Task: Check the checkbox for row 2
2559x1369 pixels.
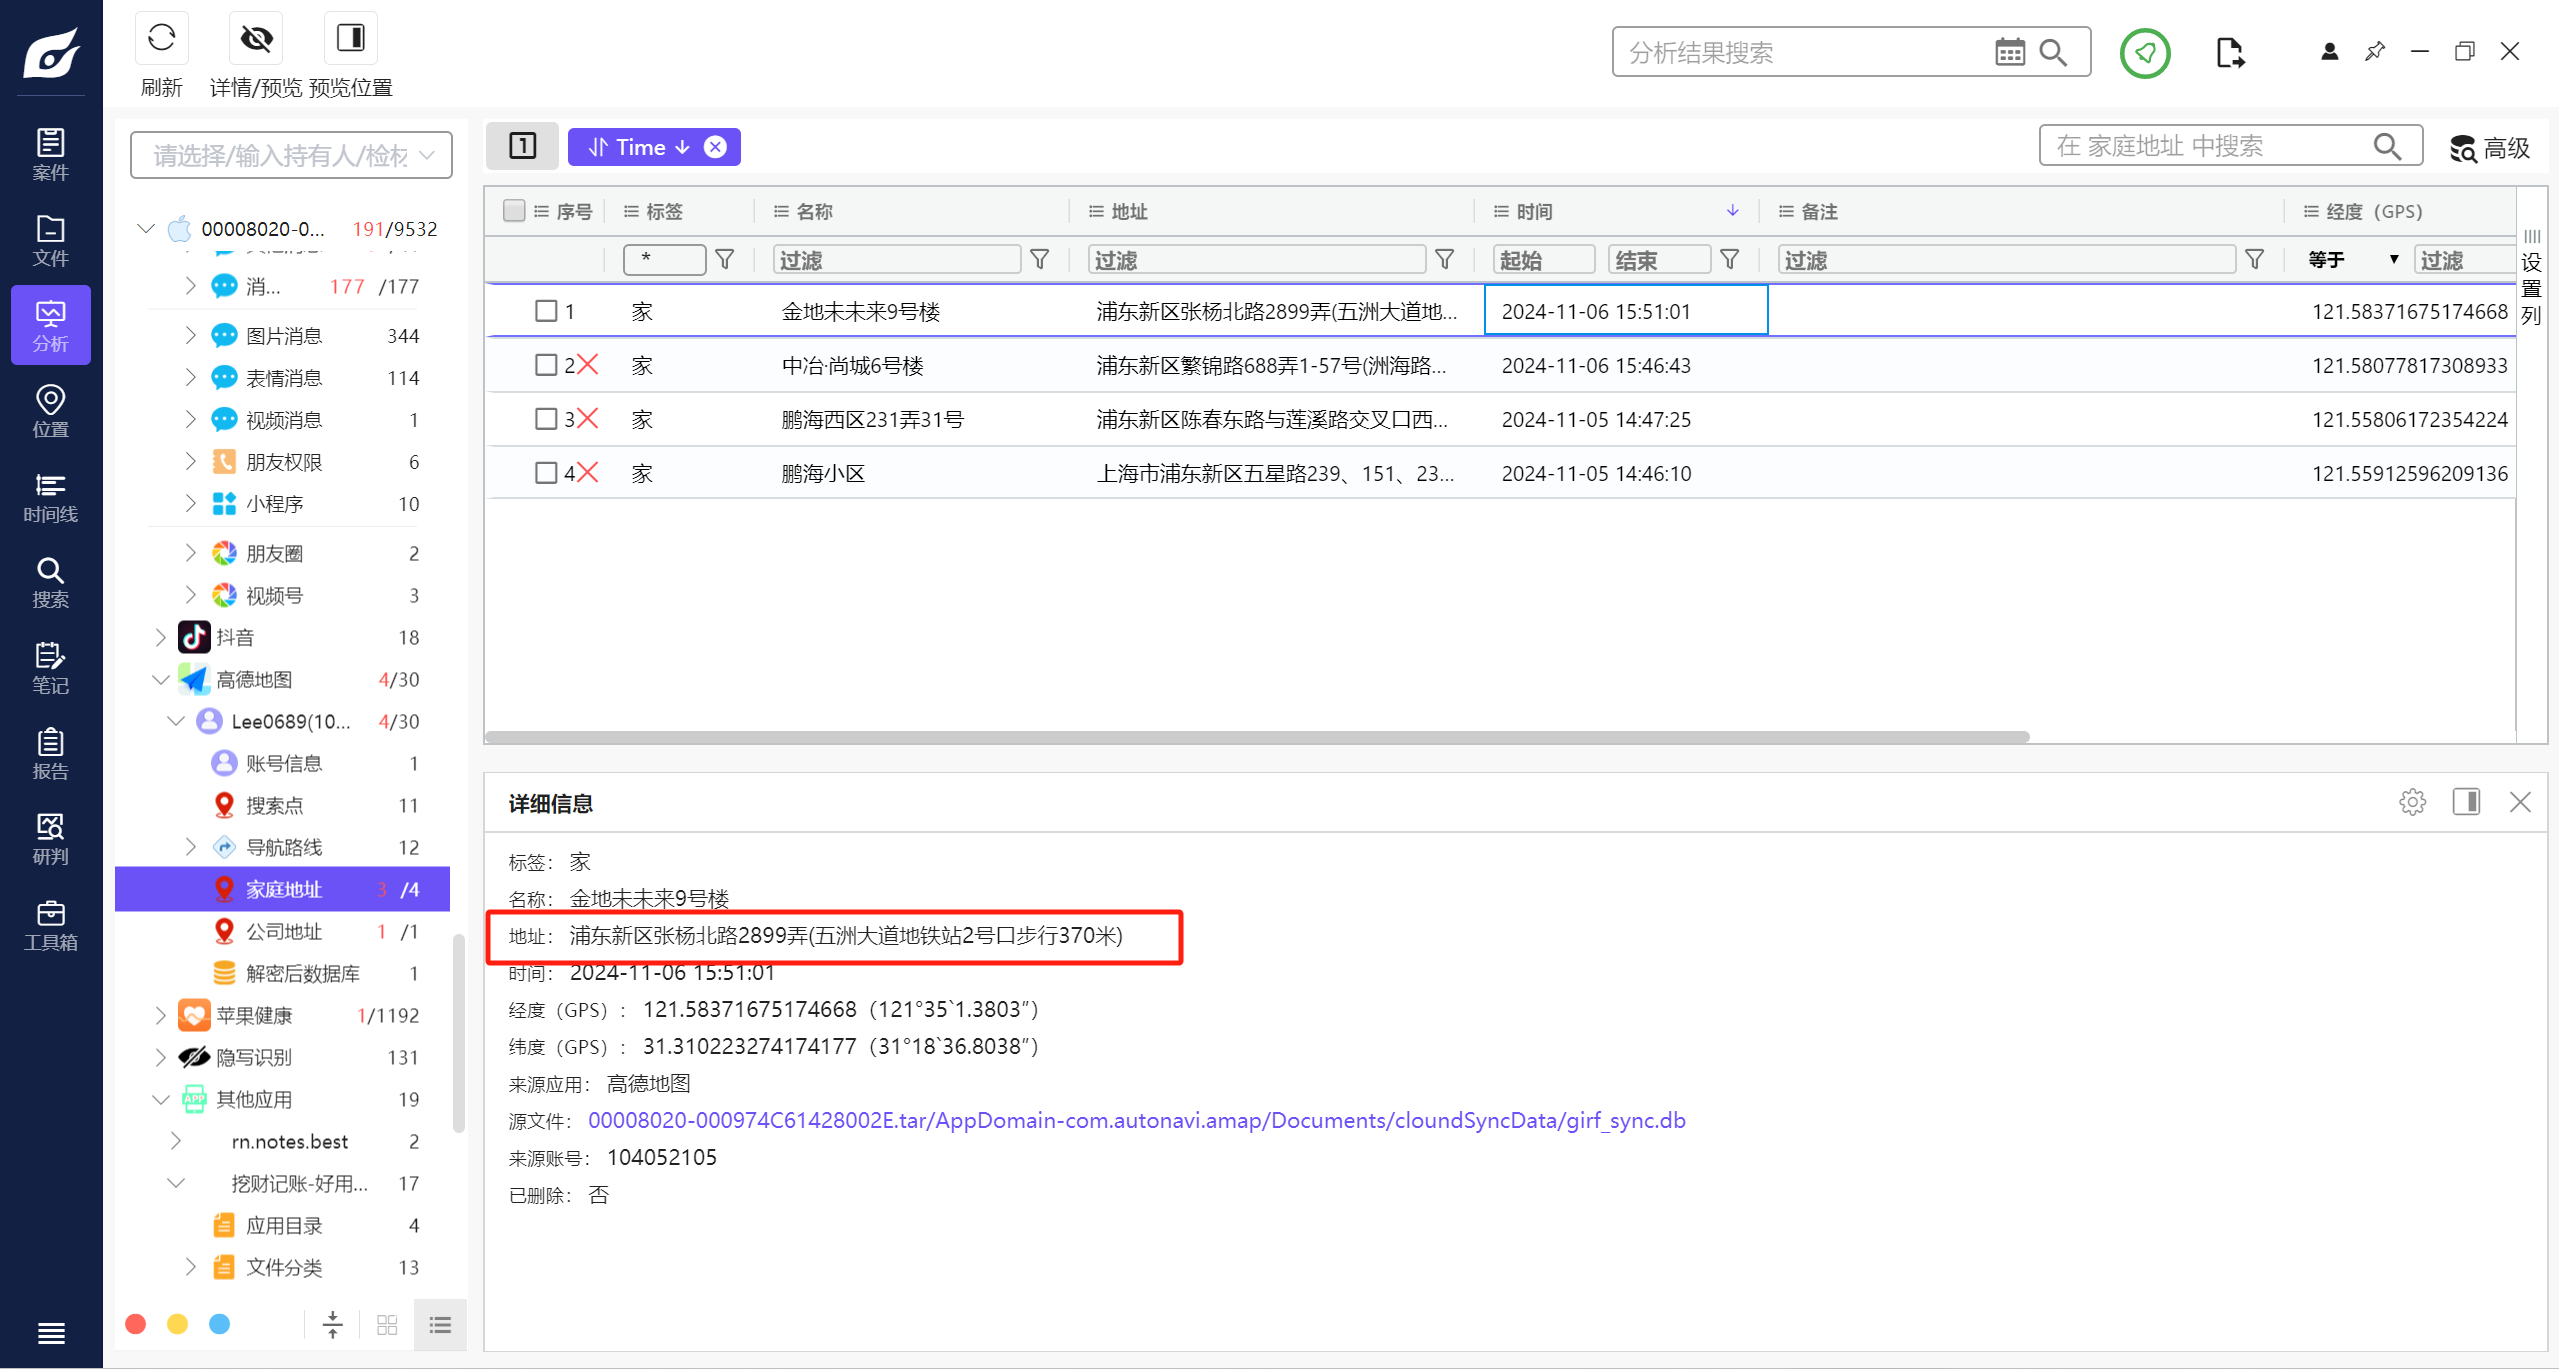Action: tap(546, 365)
